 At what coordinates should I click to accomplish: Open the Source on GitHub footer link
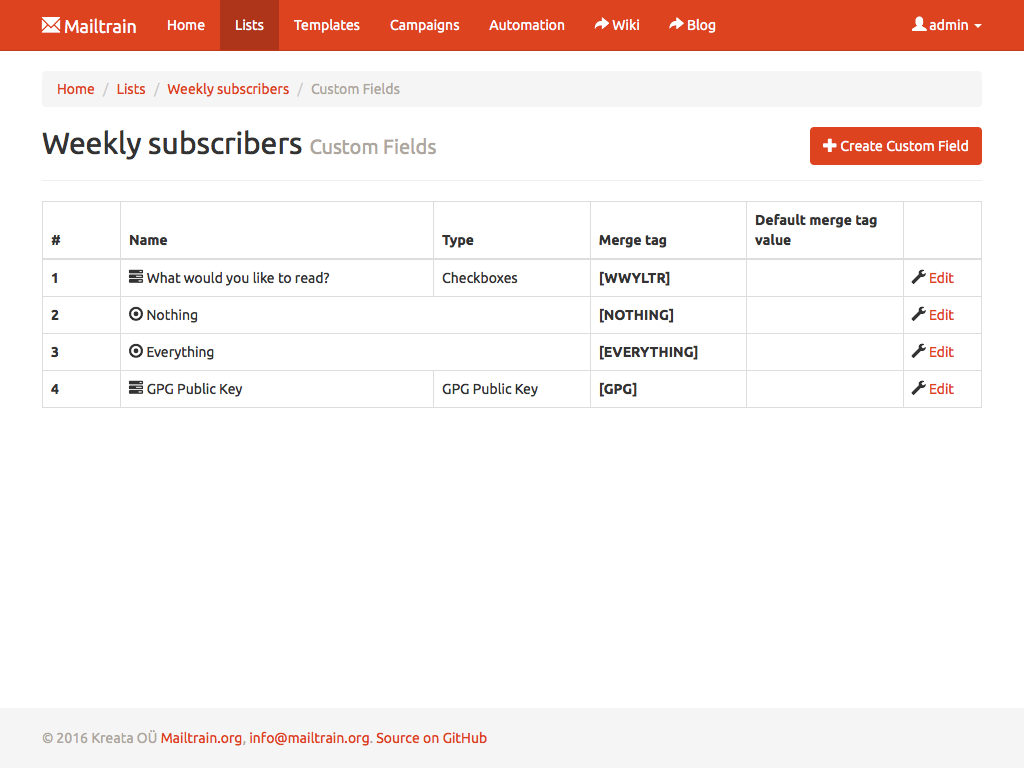coord(431,738)
